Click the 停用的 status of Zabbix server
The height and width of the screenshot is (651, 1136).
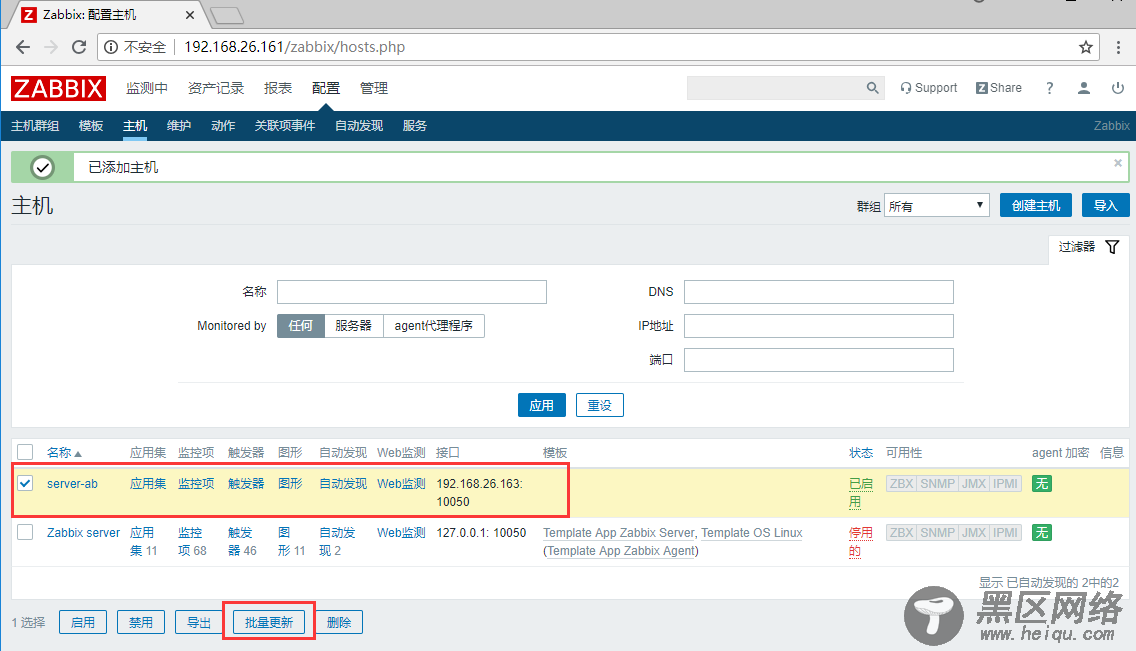click(x=861, y=542)
